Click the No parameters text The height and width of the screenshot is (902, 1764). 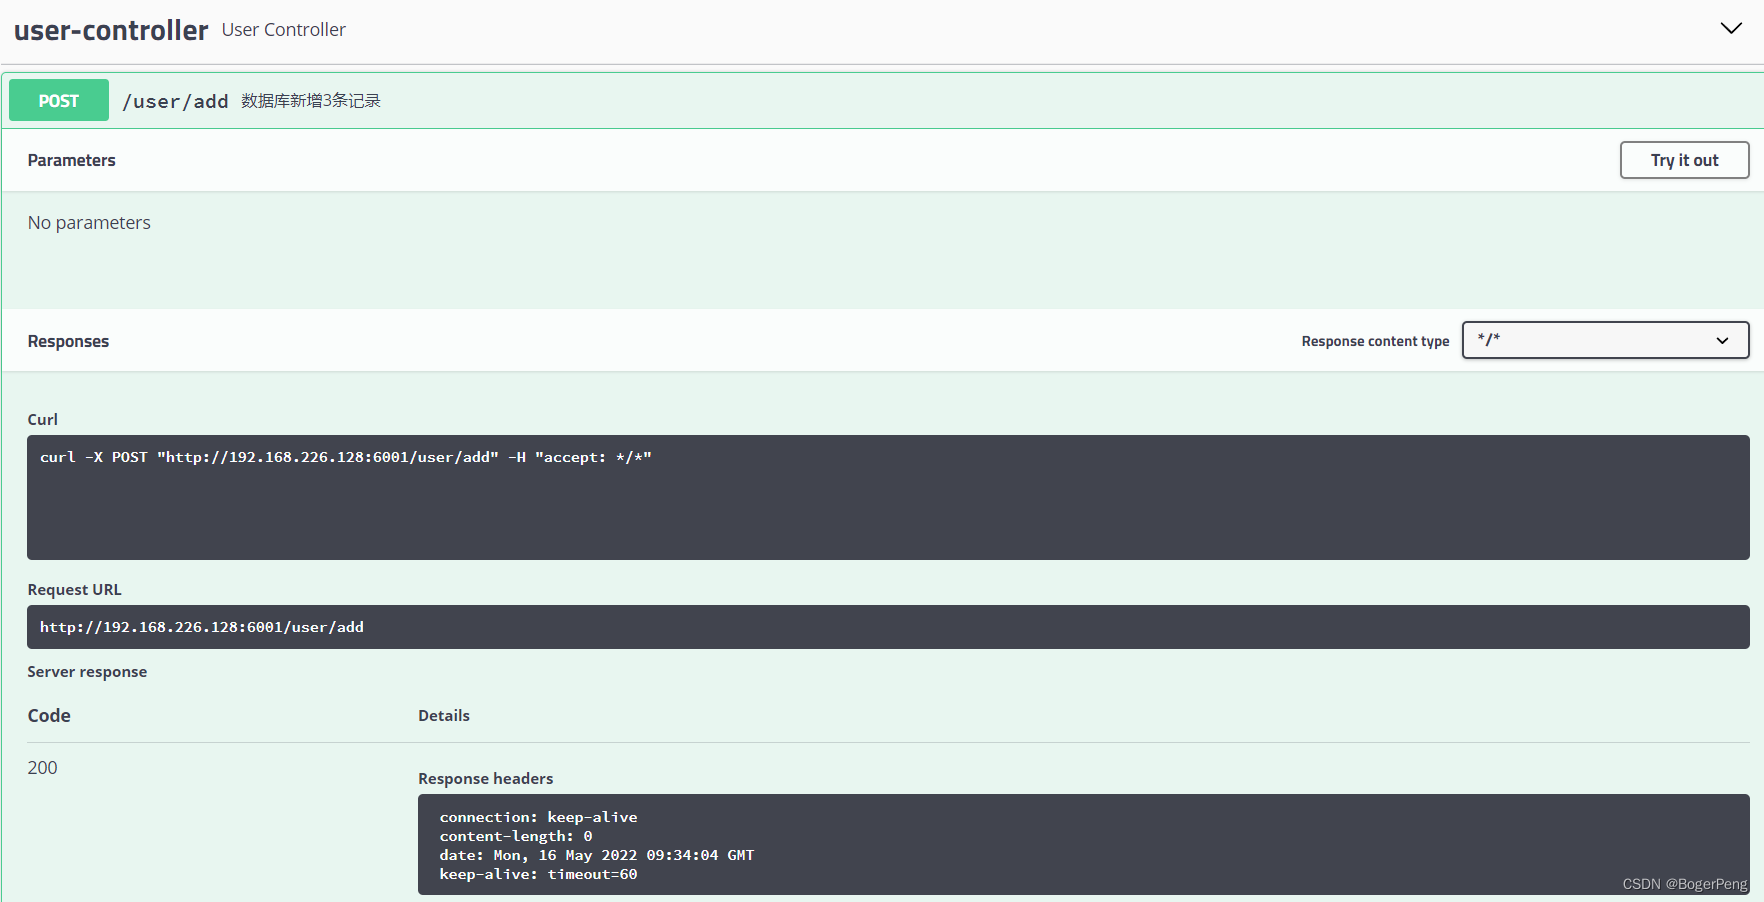coord(89,222)
